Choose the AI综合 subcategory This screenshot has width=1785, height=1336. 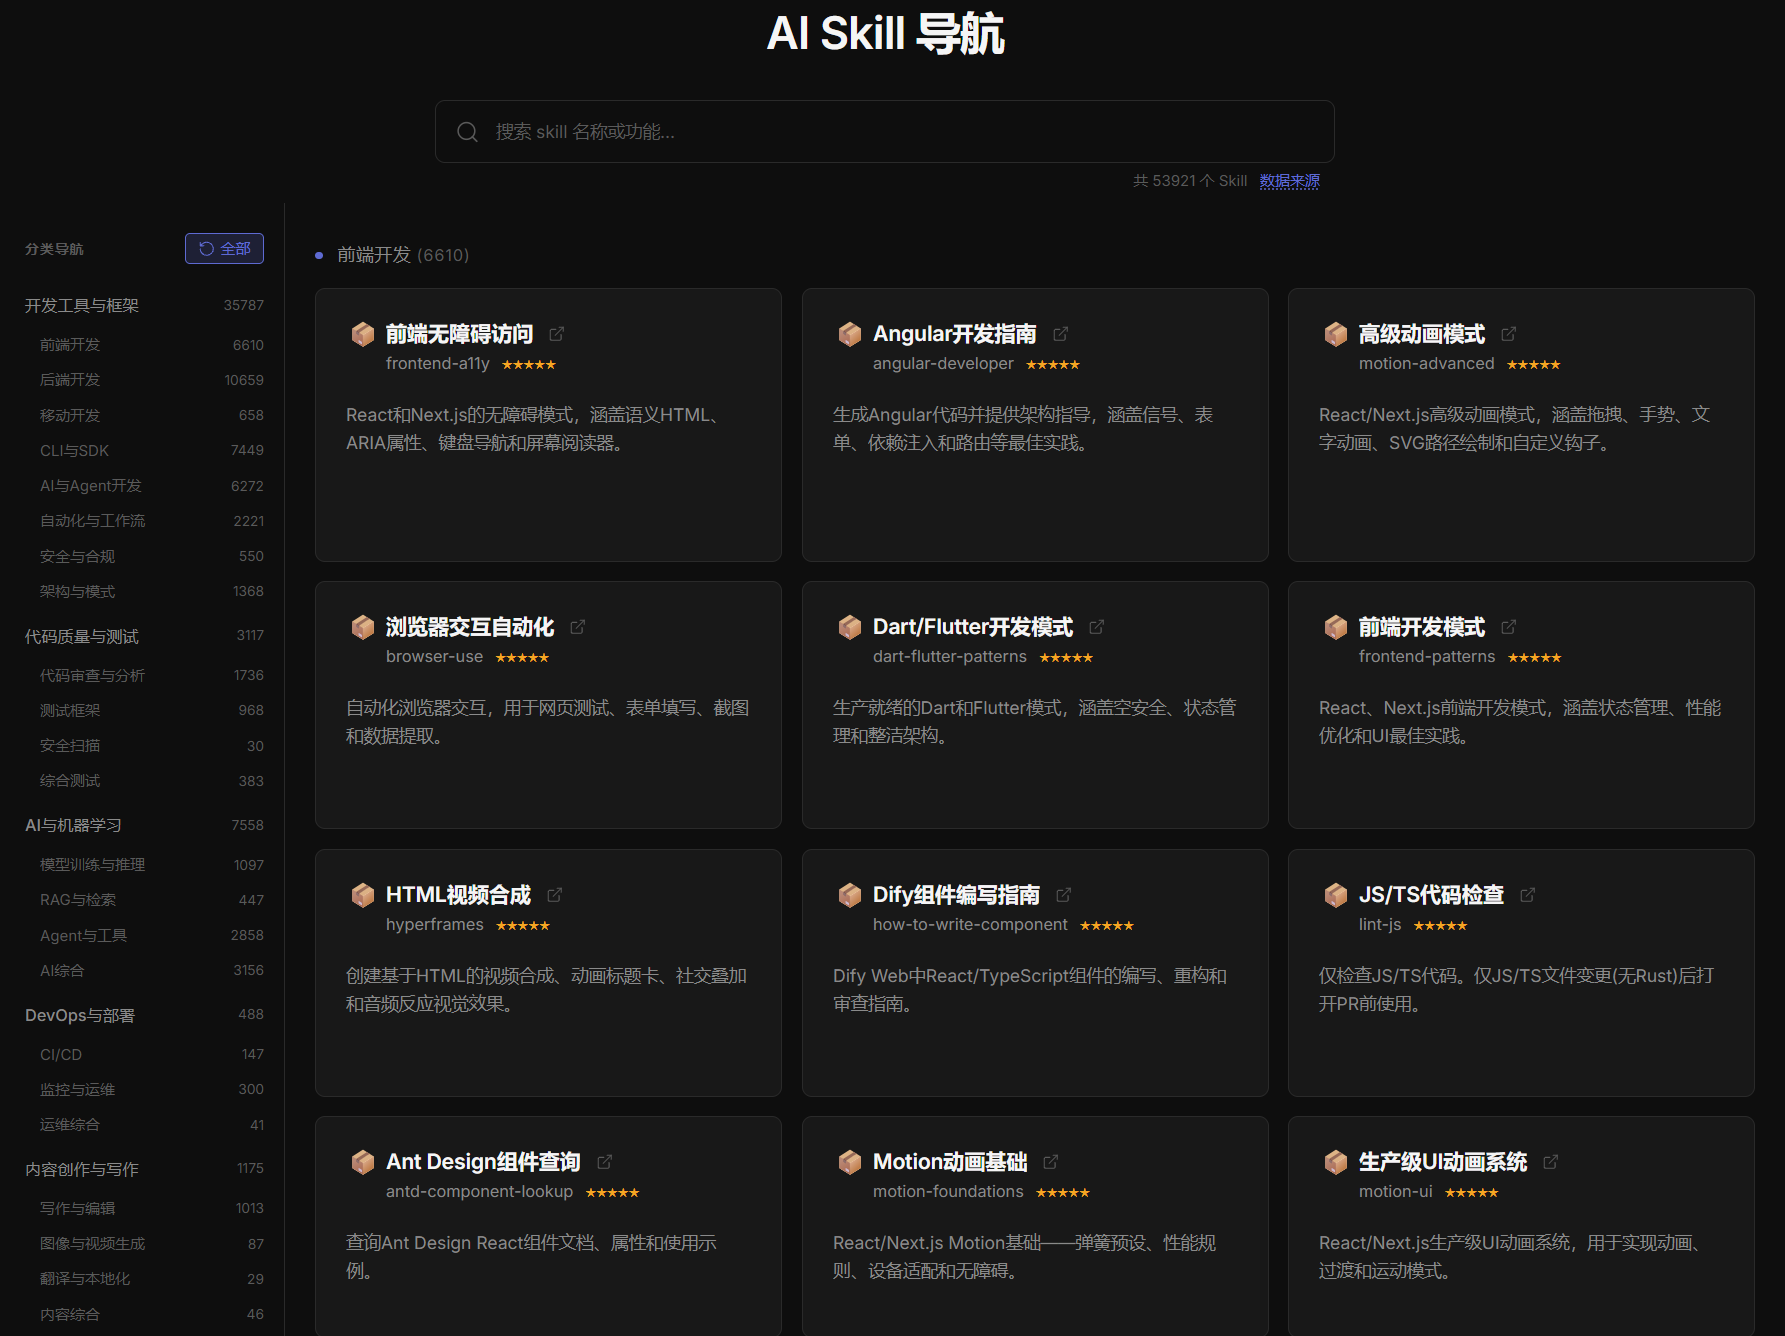click(x=150, y=970)
